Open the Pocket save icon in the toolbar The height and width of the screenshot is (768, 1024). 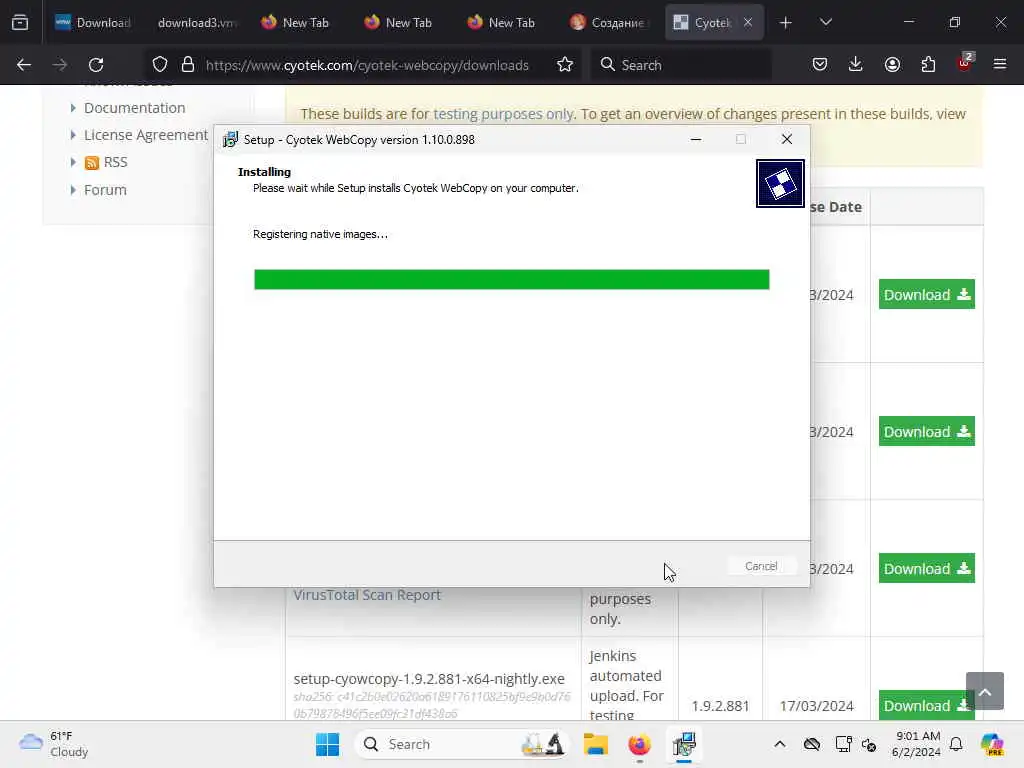820,65
